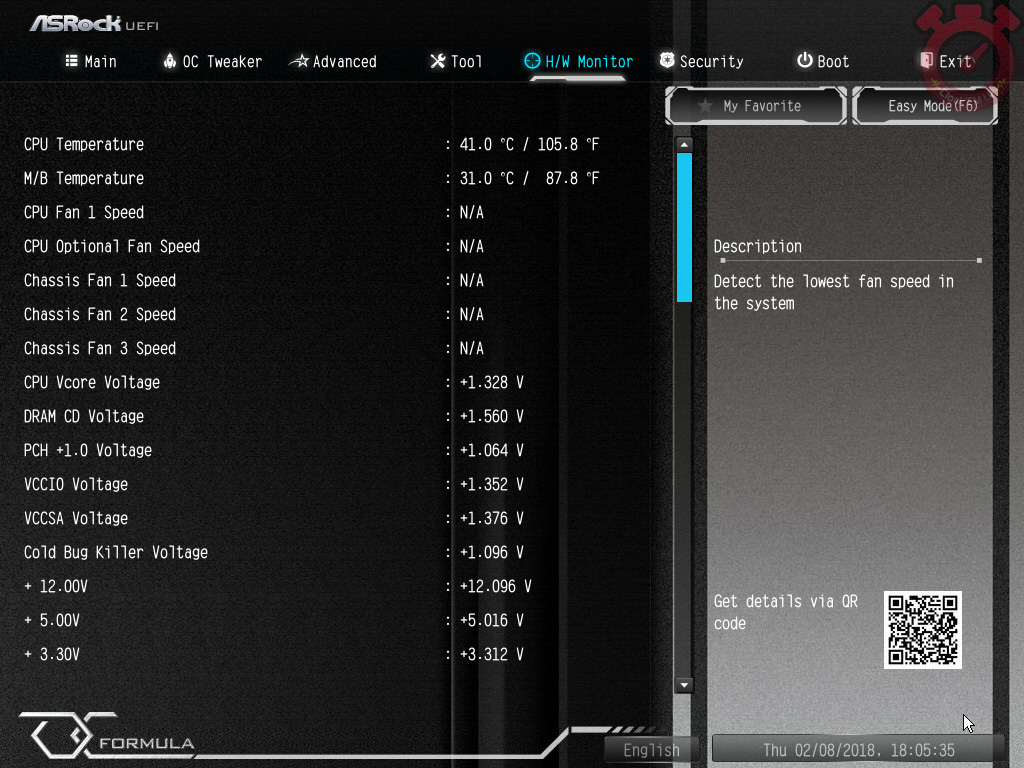This screenshot has width=1024, height=768.
Task: Click the Boot power icon
Action: click(804, 61)
